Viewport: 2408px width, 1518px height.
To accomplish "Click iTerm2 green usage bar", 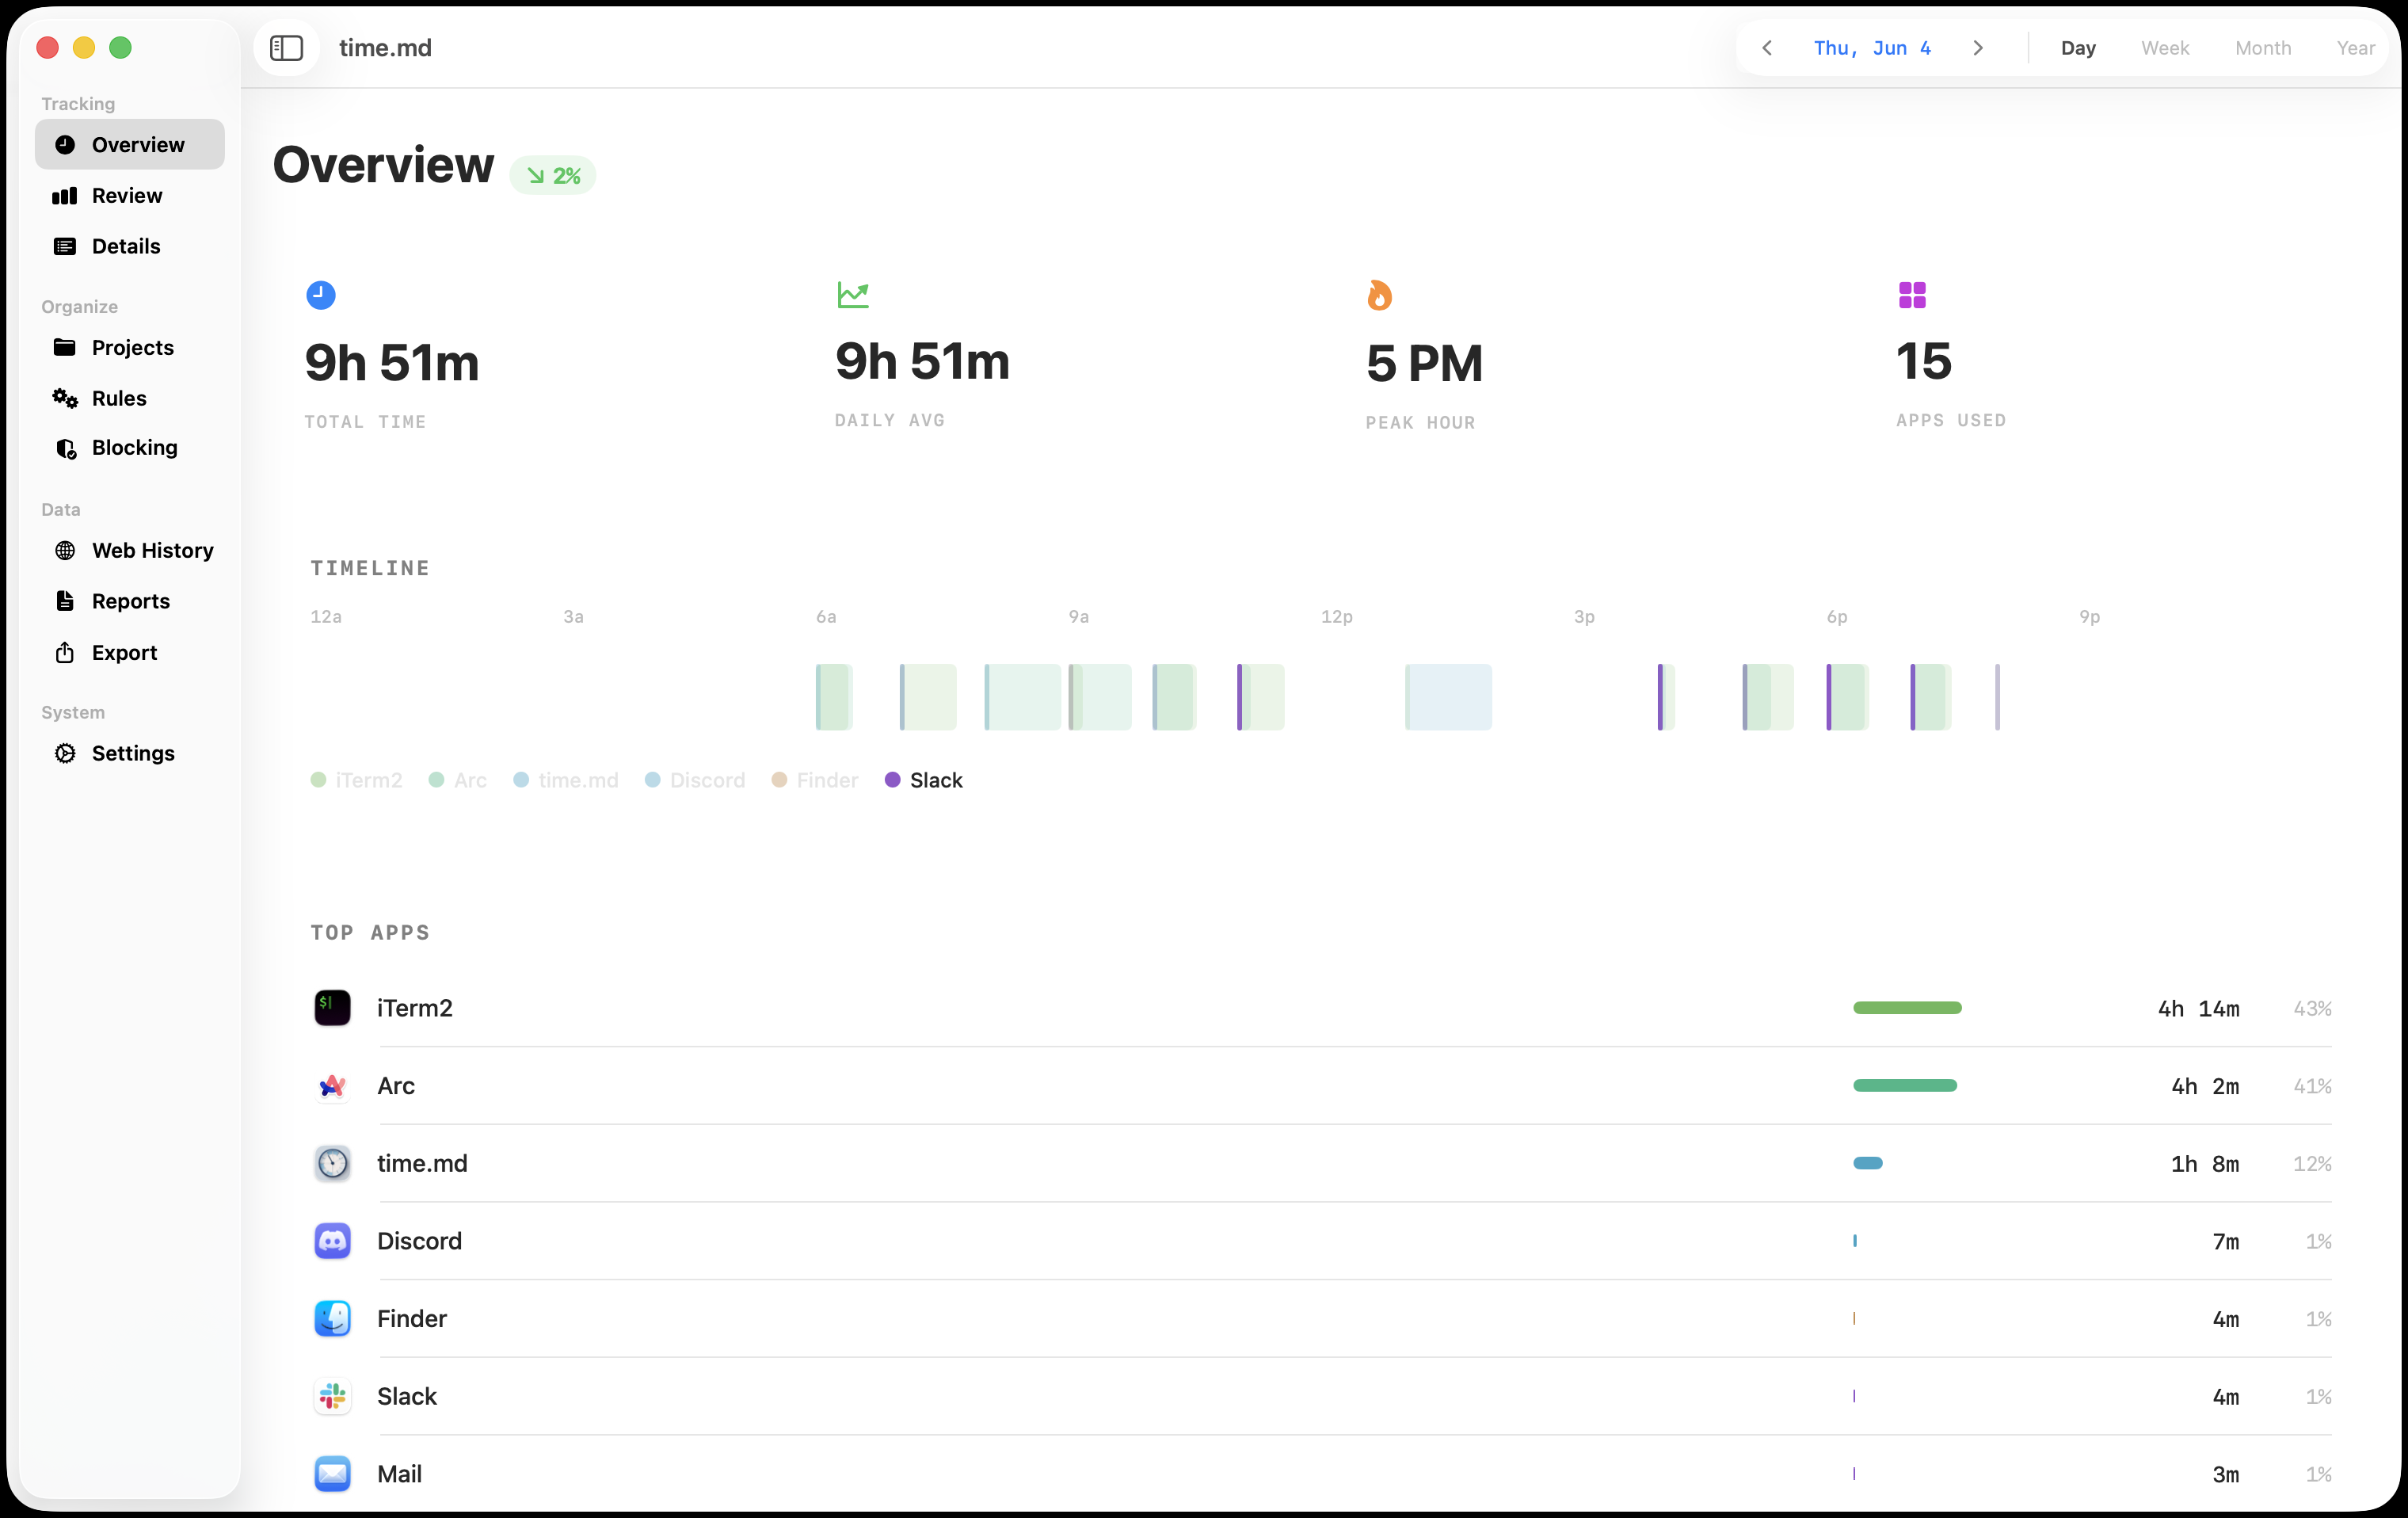I will coord(1907,1008).
